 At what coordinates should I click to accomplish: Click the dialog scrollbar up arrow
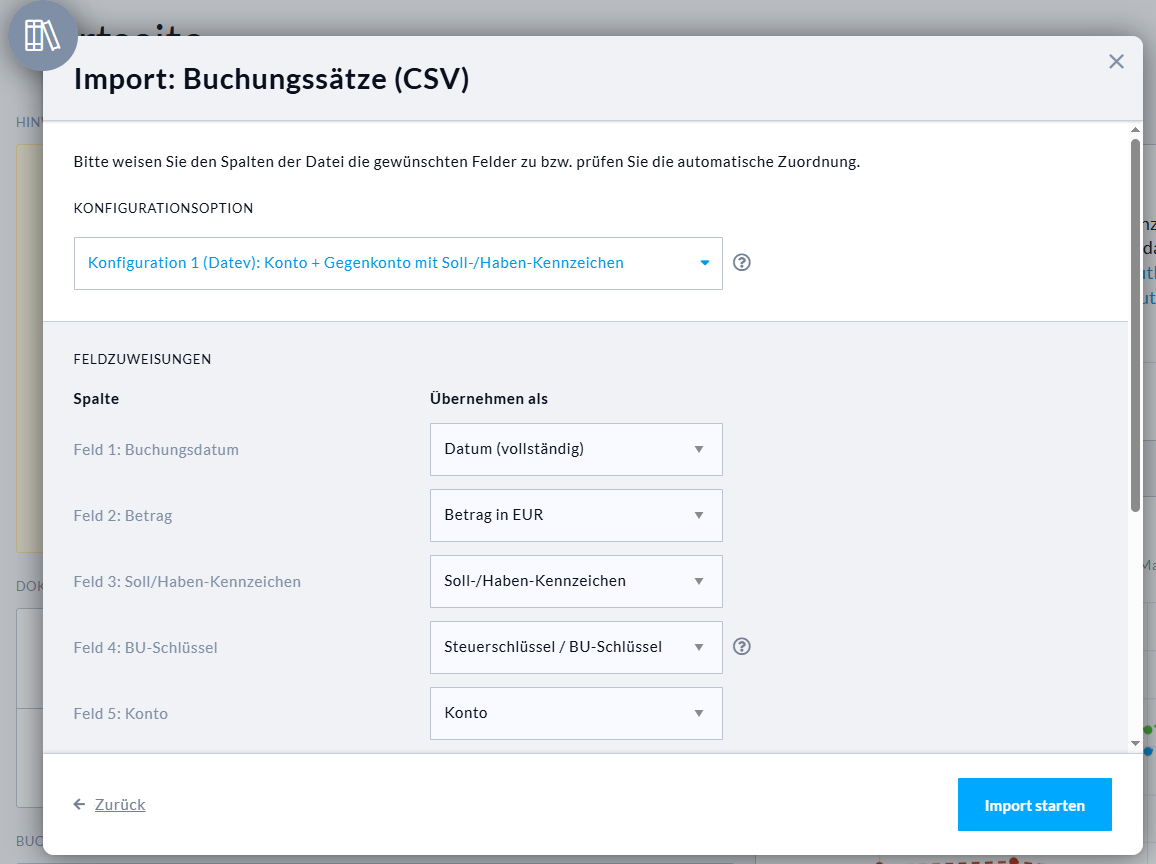click(1135, 130)
